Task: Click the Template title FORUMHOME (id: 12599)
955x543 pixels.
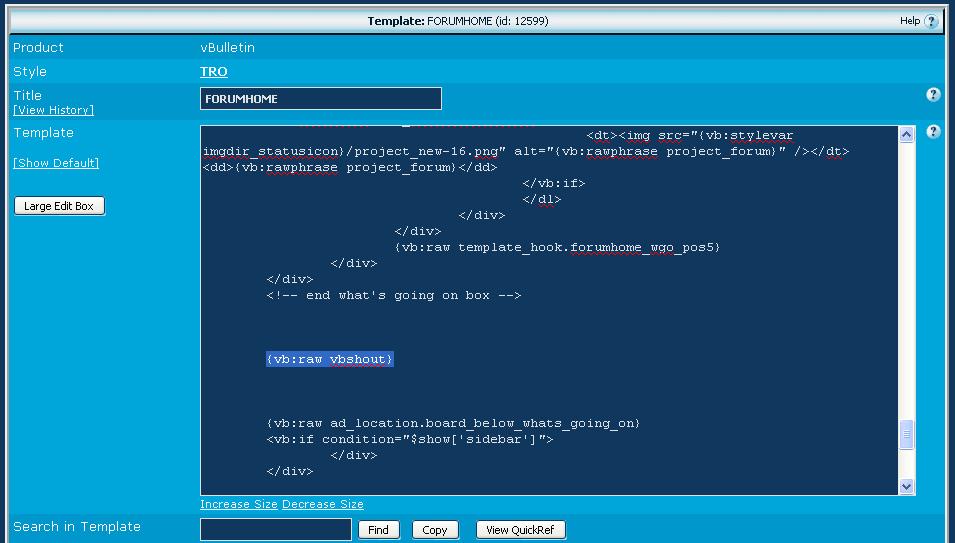Action: [x=458, y=21]
